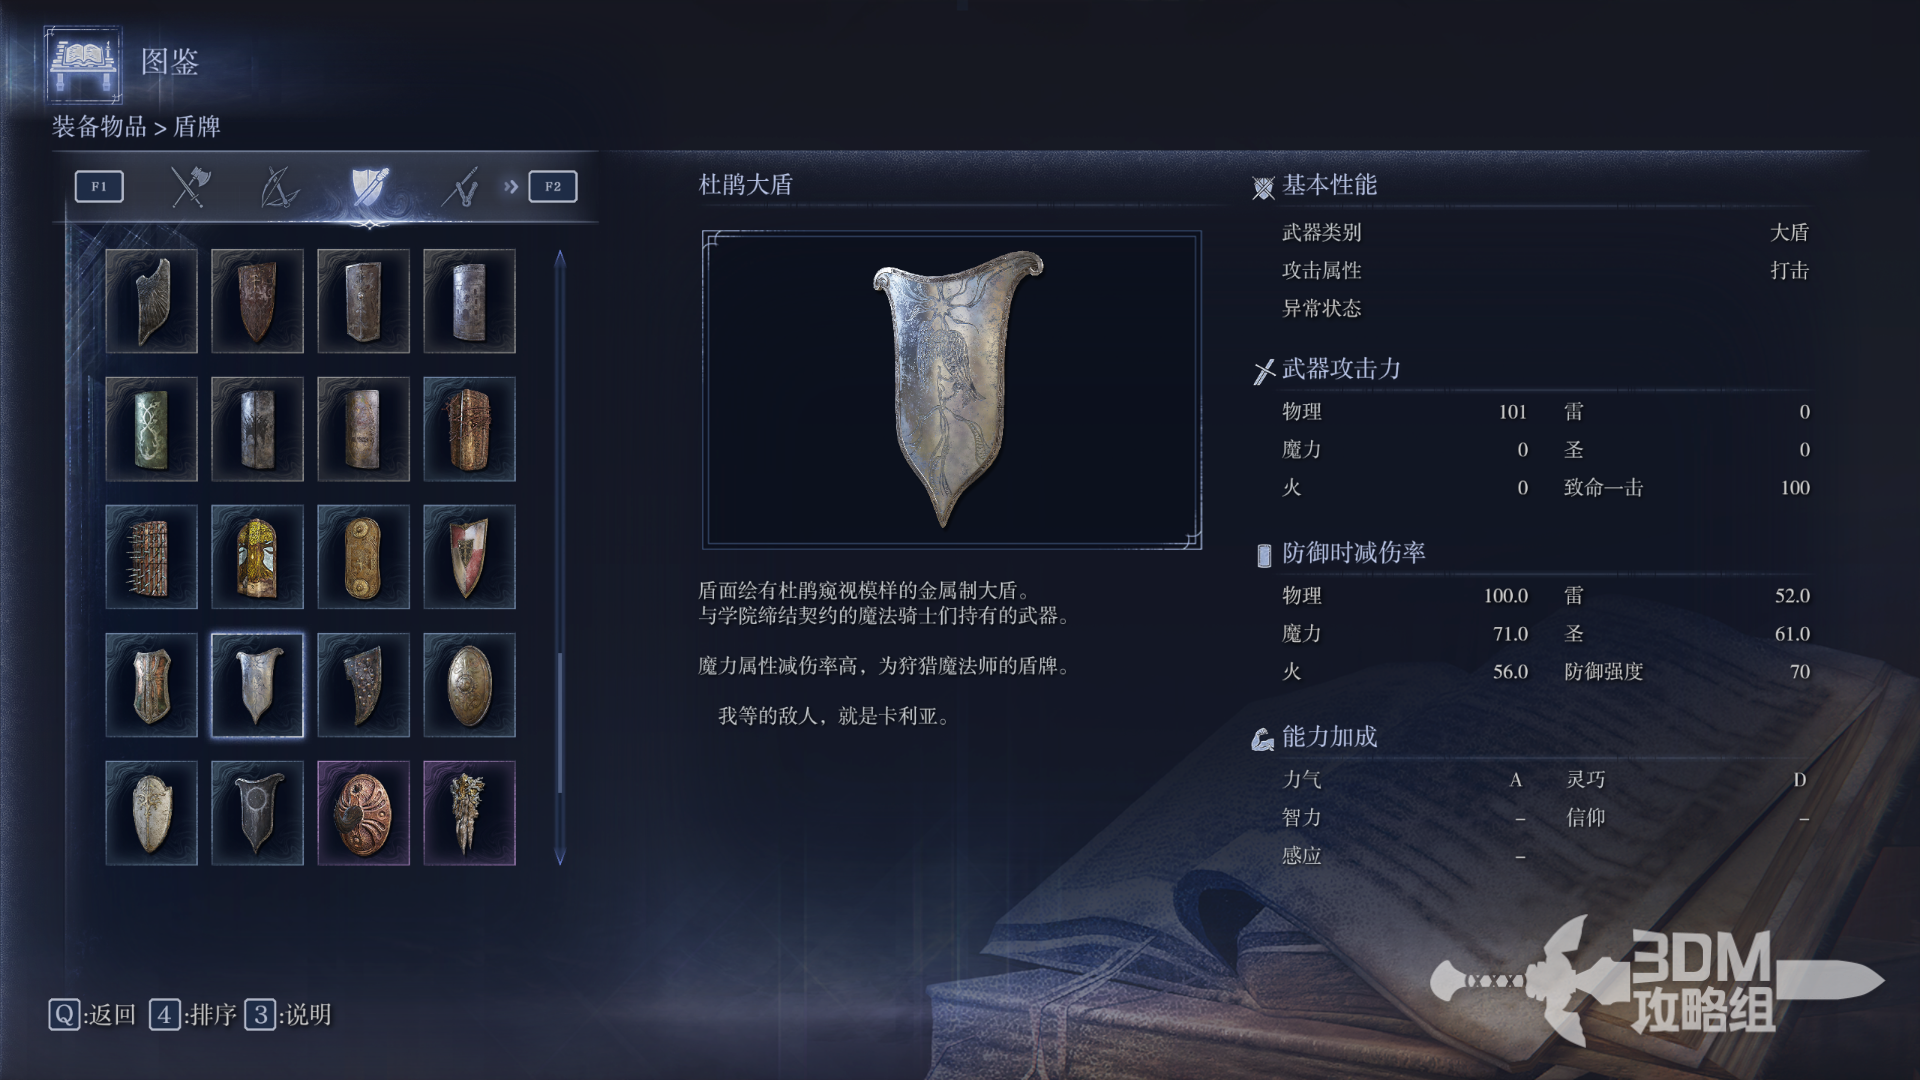Click the Q 返回 back prompt
Screen dimensions: 1920x1080
(x=92, y=1015)
